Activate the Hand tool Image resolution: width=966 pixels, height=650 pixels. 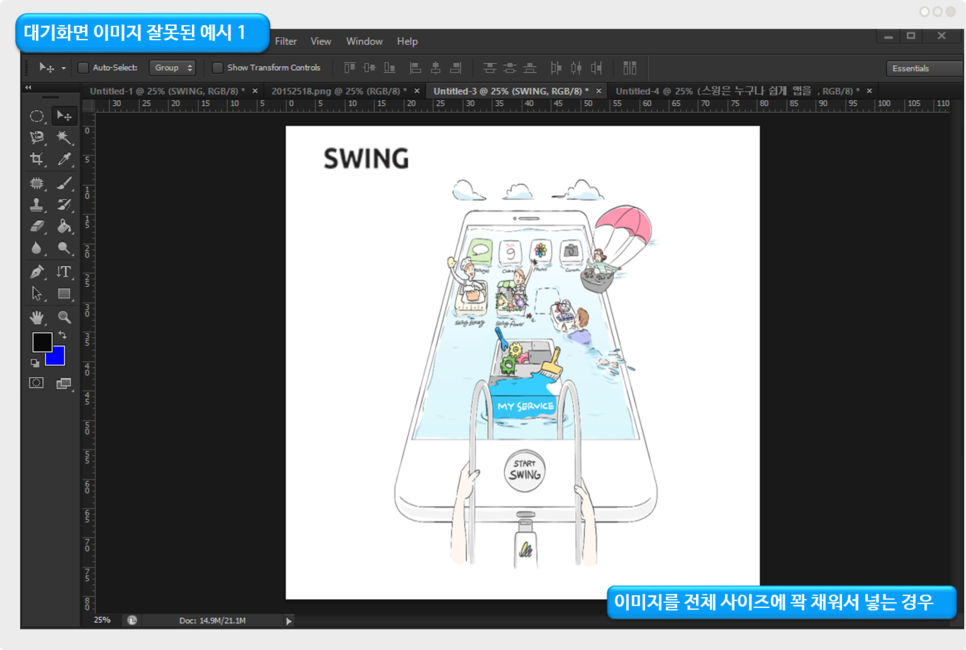37,317
